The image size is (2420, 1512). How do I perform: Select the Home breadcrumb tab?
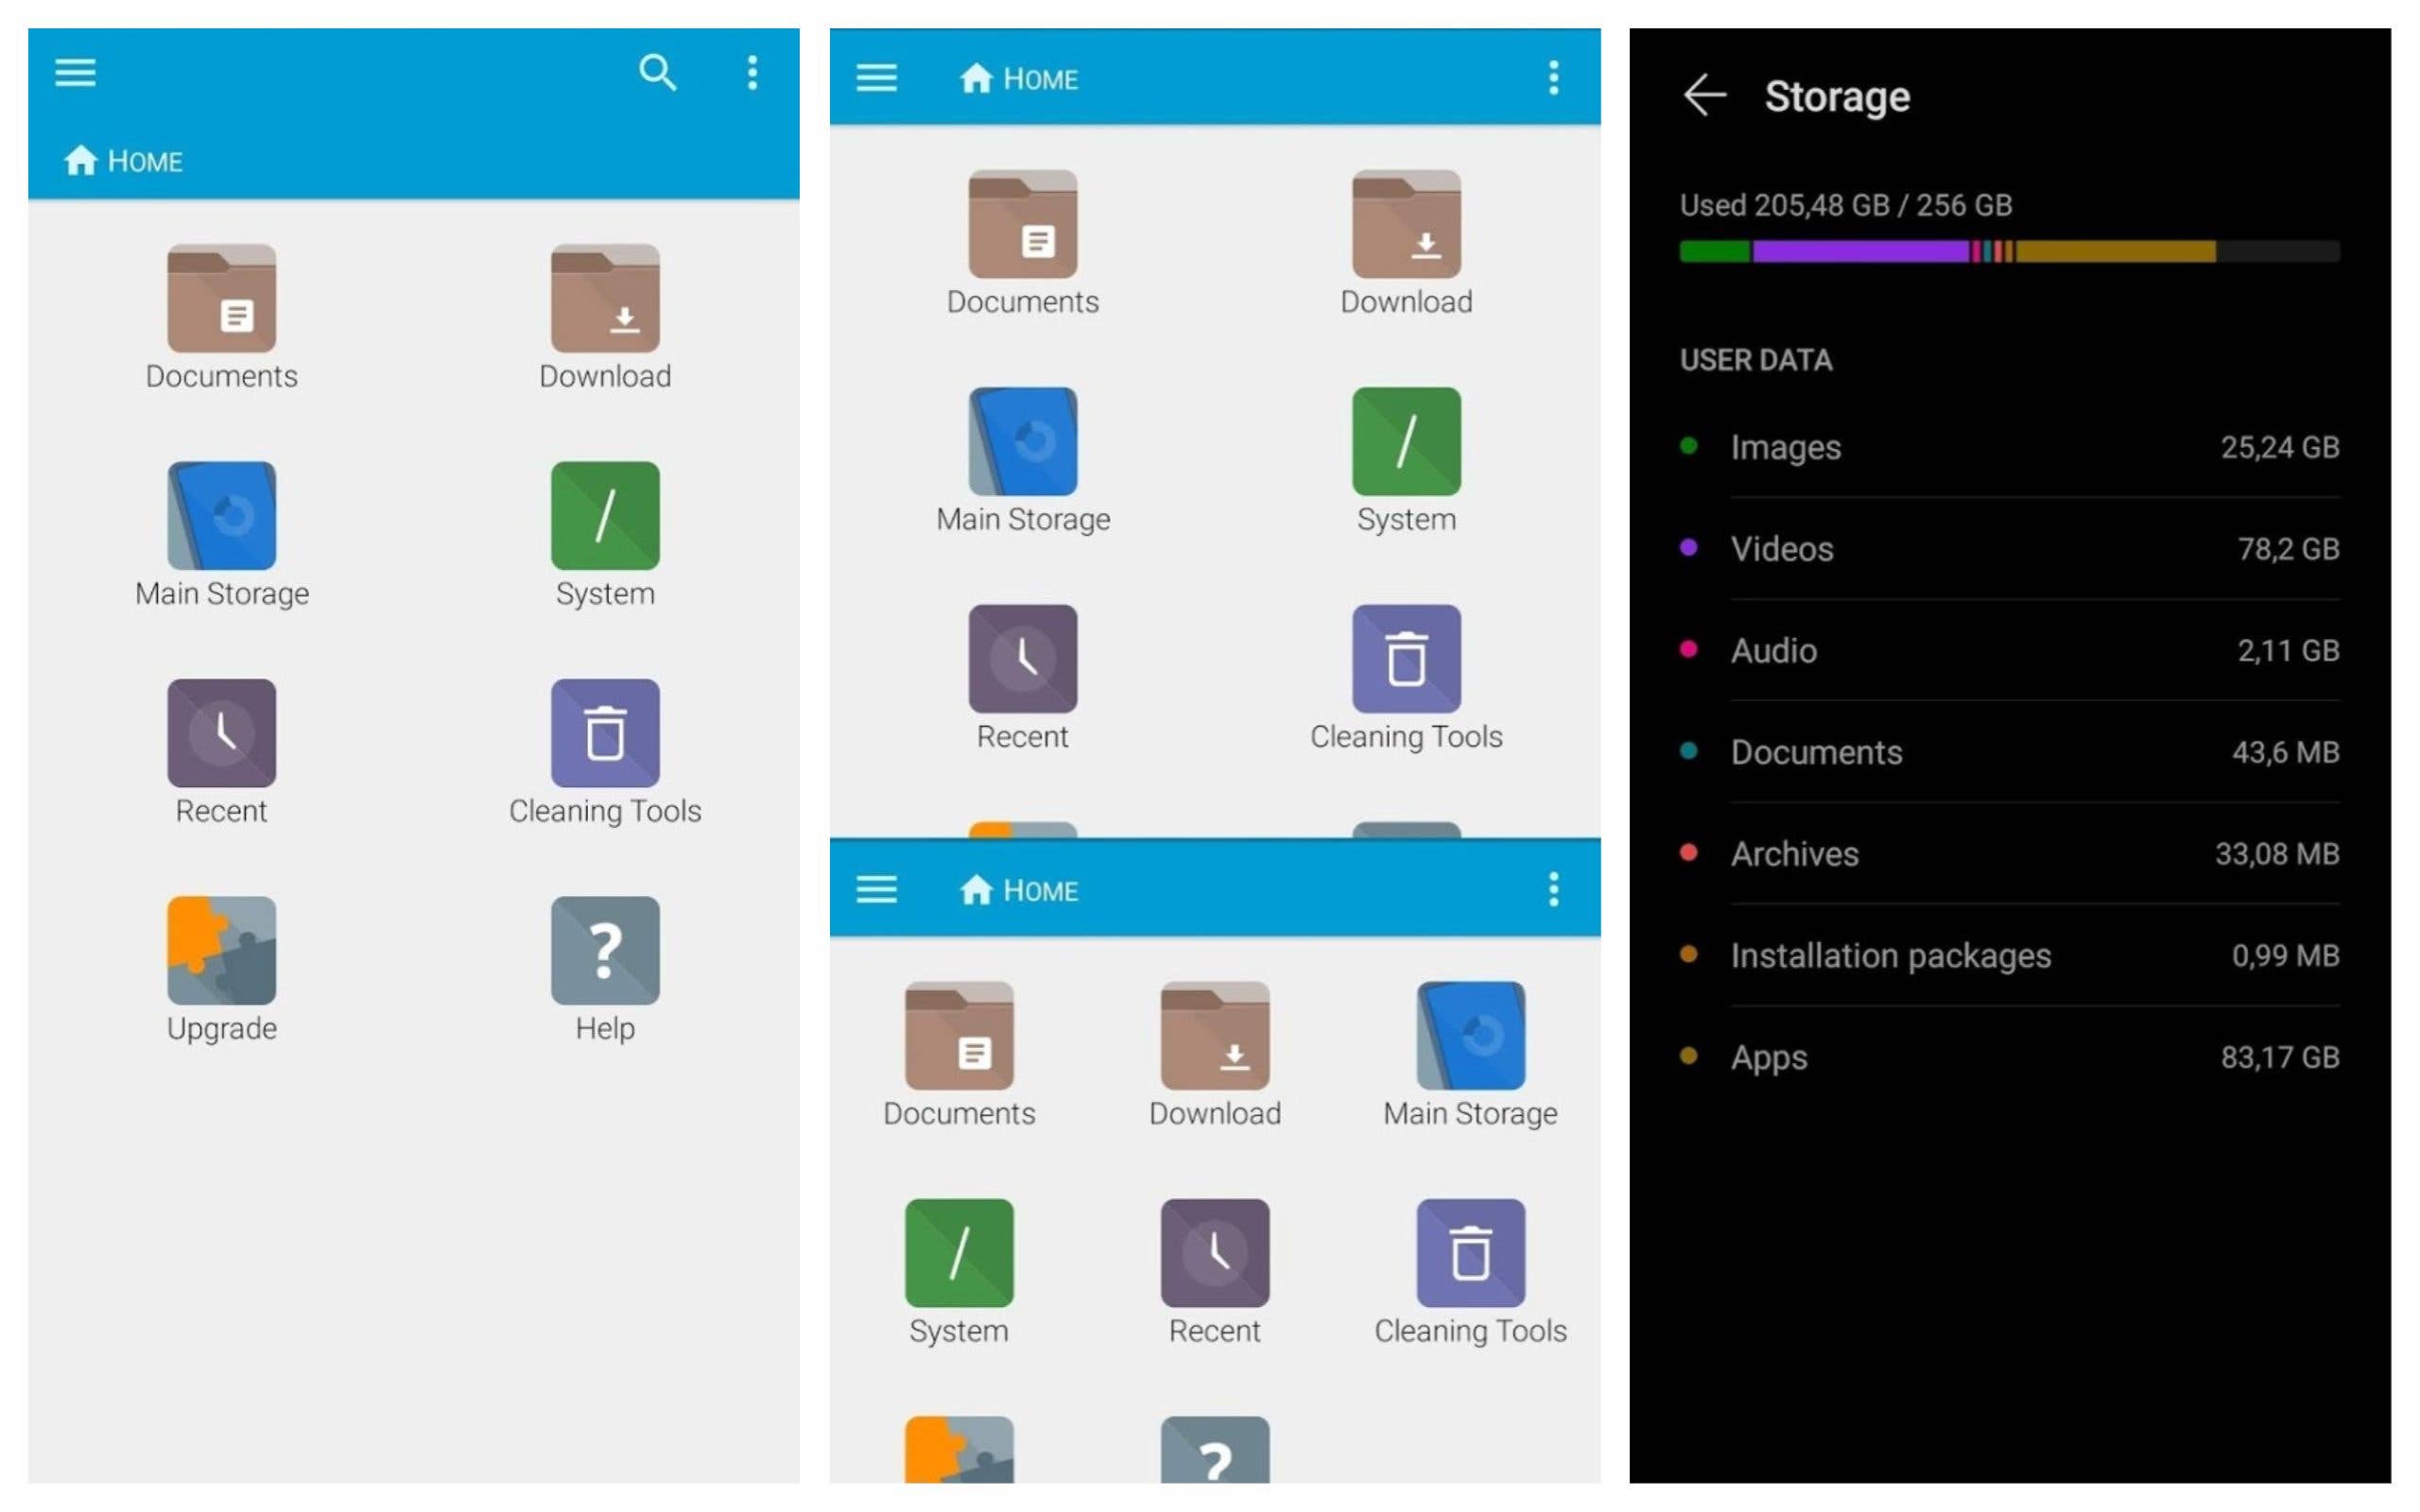[x=124, y=160]
